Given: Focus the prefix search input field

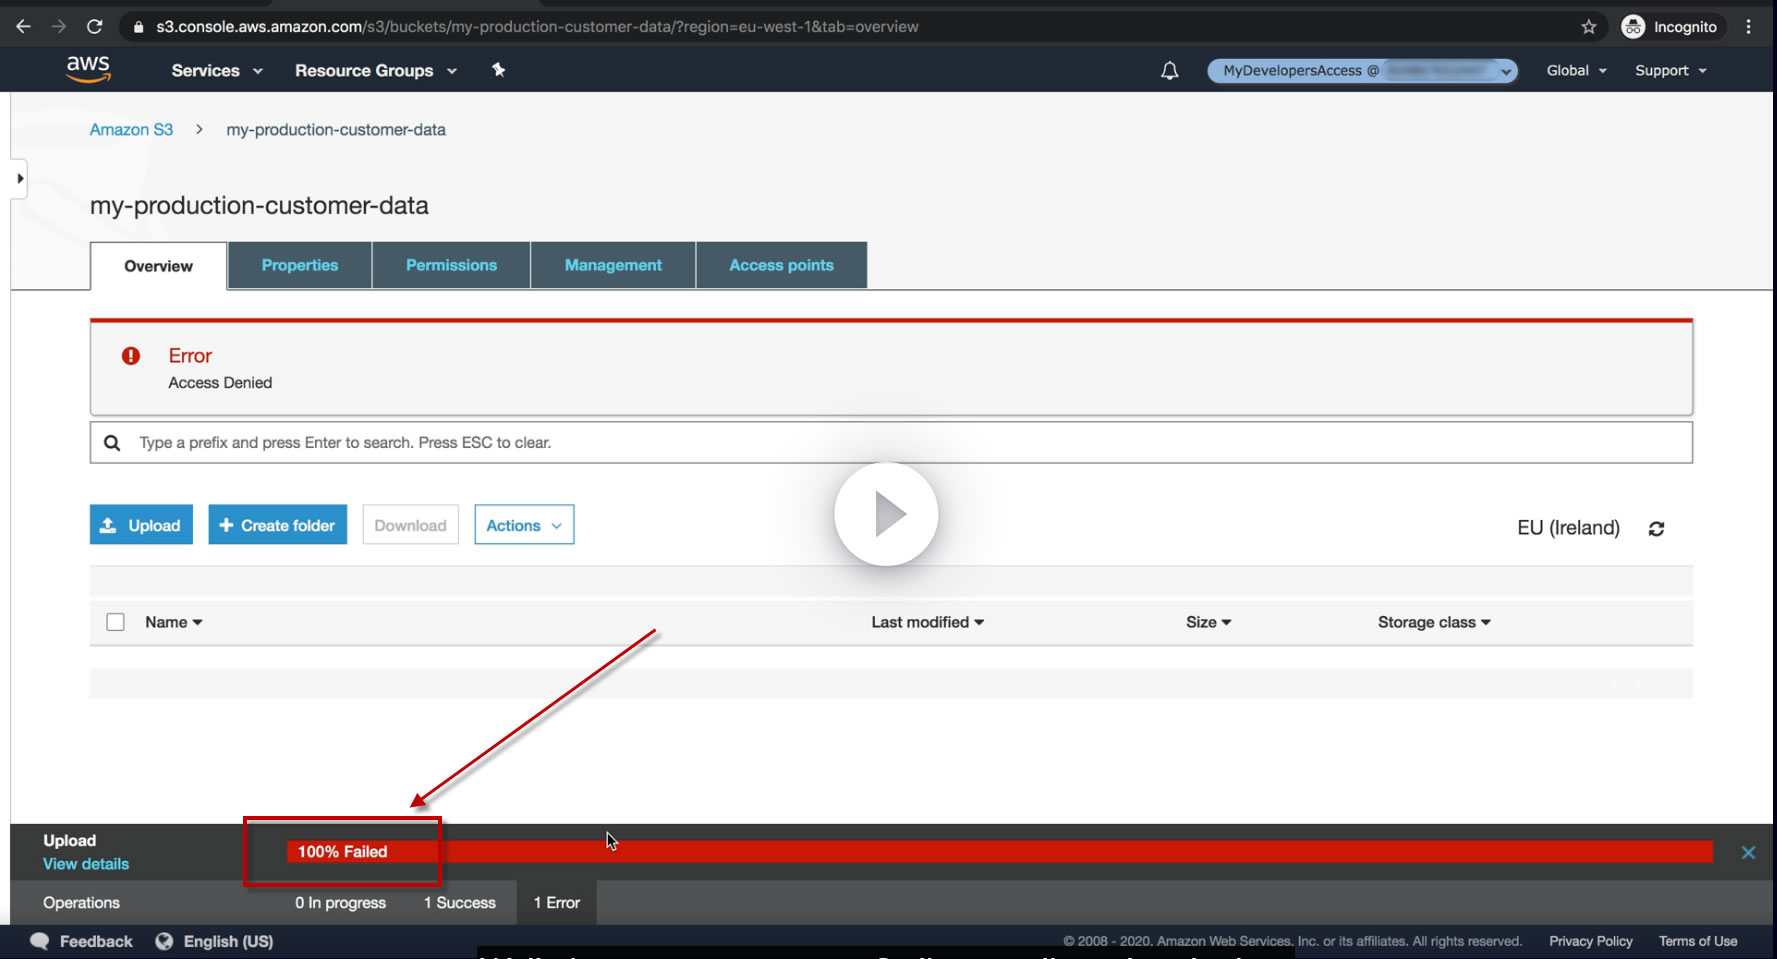Looking at the screenshot, I should click(891, 442).
